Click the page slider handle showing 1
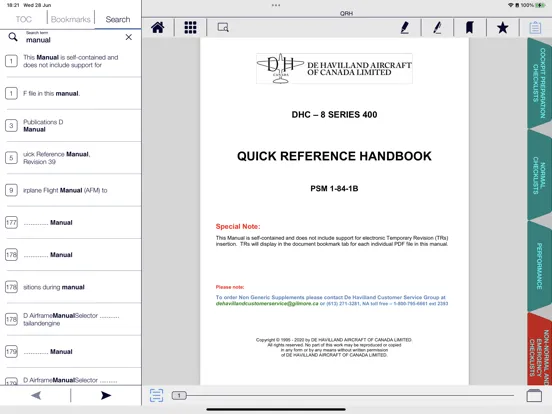Screen dimensions: 552x414 179,395
